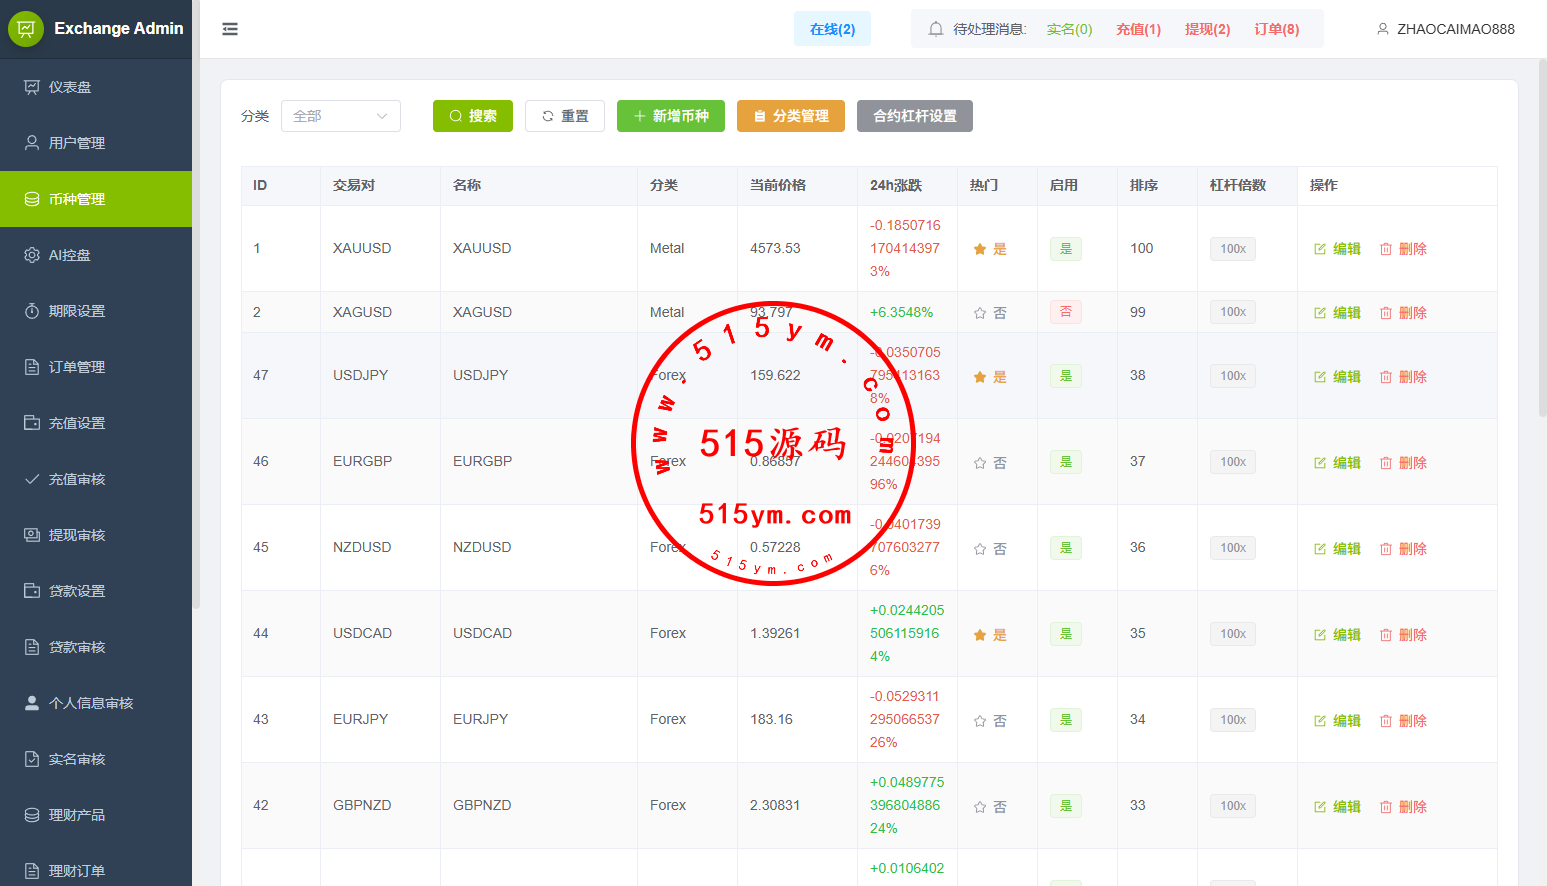Open 订单管理 menu item
This screenshot has height=886, width=1547.
pos(77,367)
